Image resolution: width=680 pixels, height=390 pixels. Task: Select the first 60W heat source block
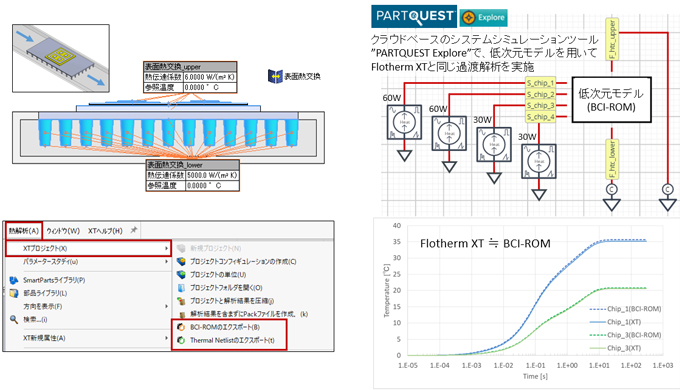(x=404, y=122)
